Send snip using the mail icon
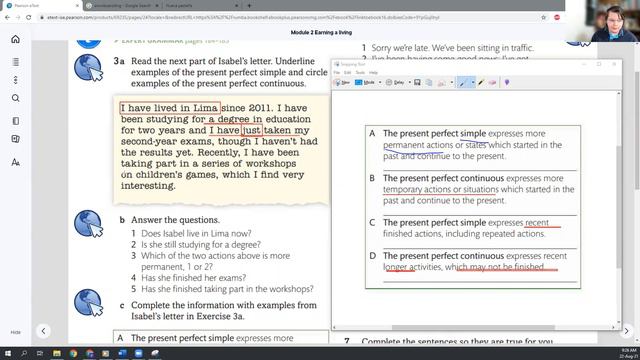This screenshot has height=360, width=640. click(x=442, y=82)
